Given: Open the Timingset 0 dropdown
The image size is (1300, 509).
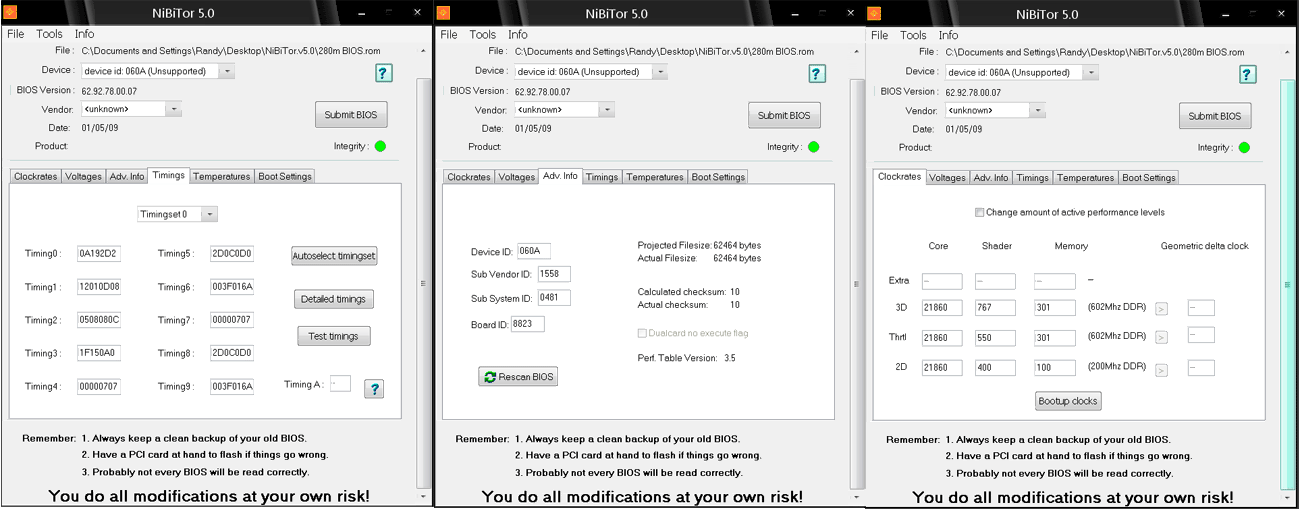Looking at the screenshot, I should click(209, 214).
